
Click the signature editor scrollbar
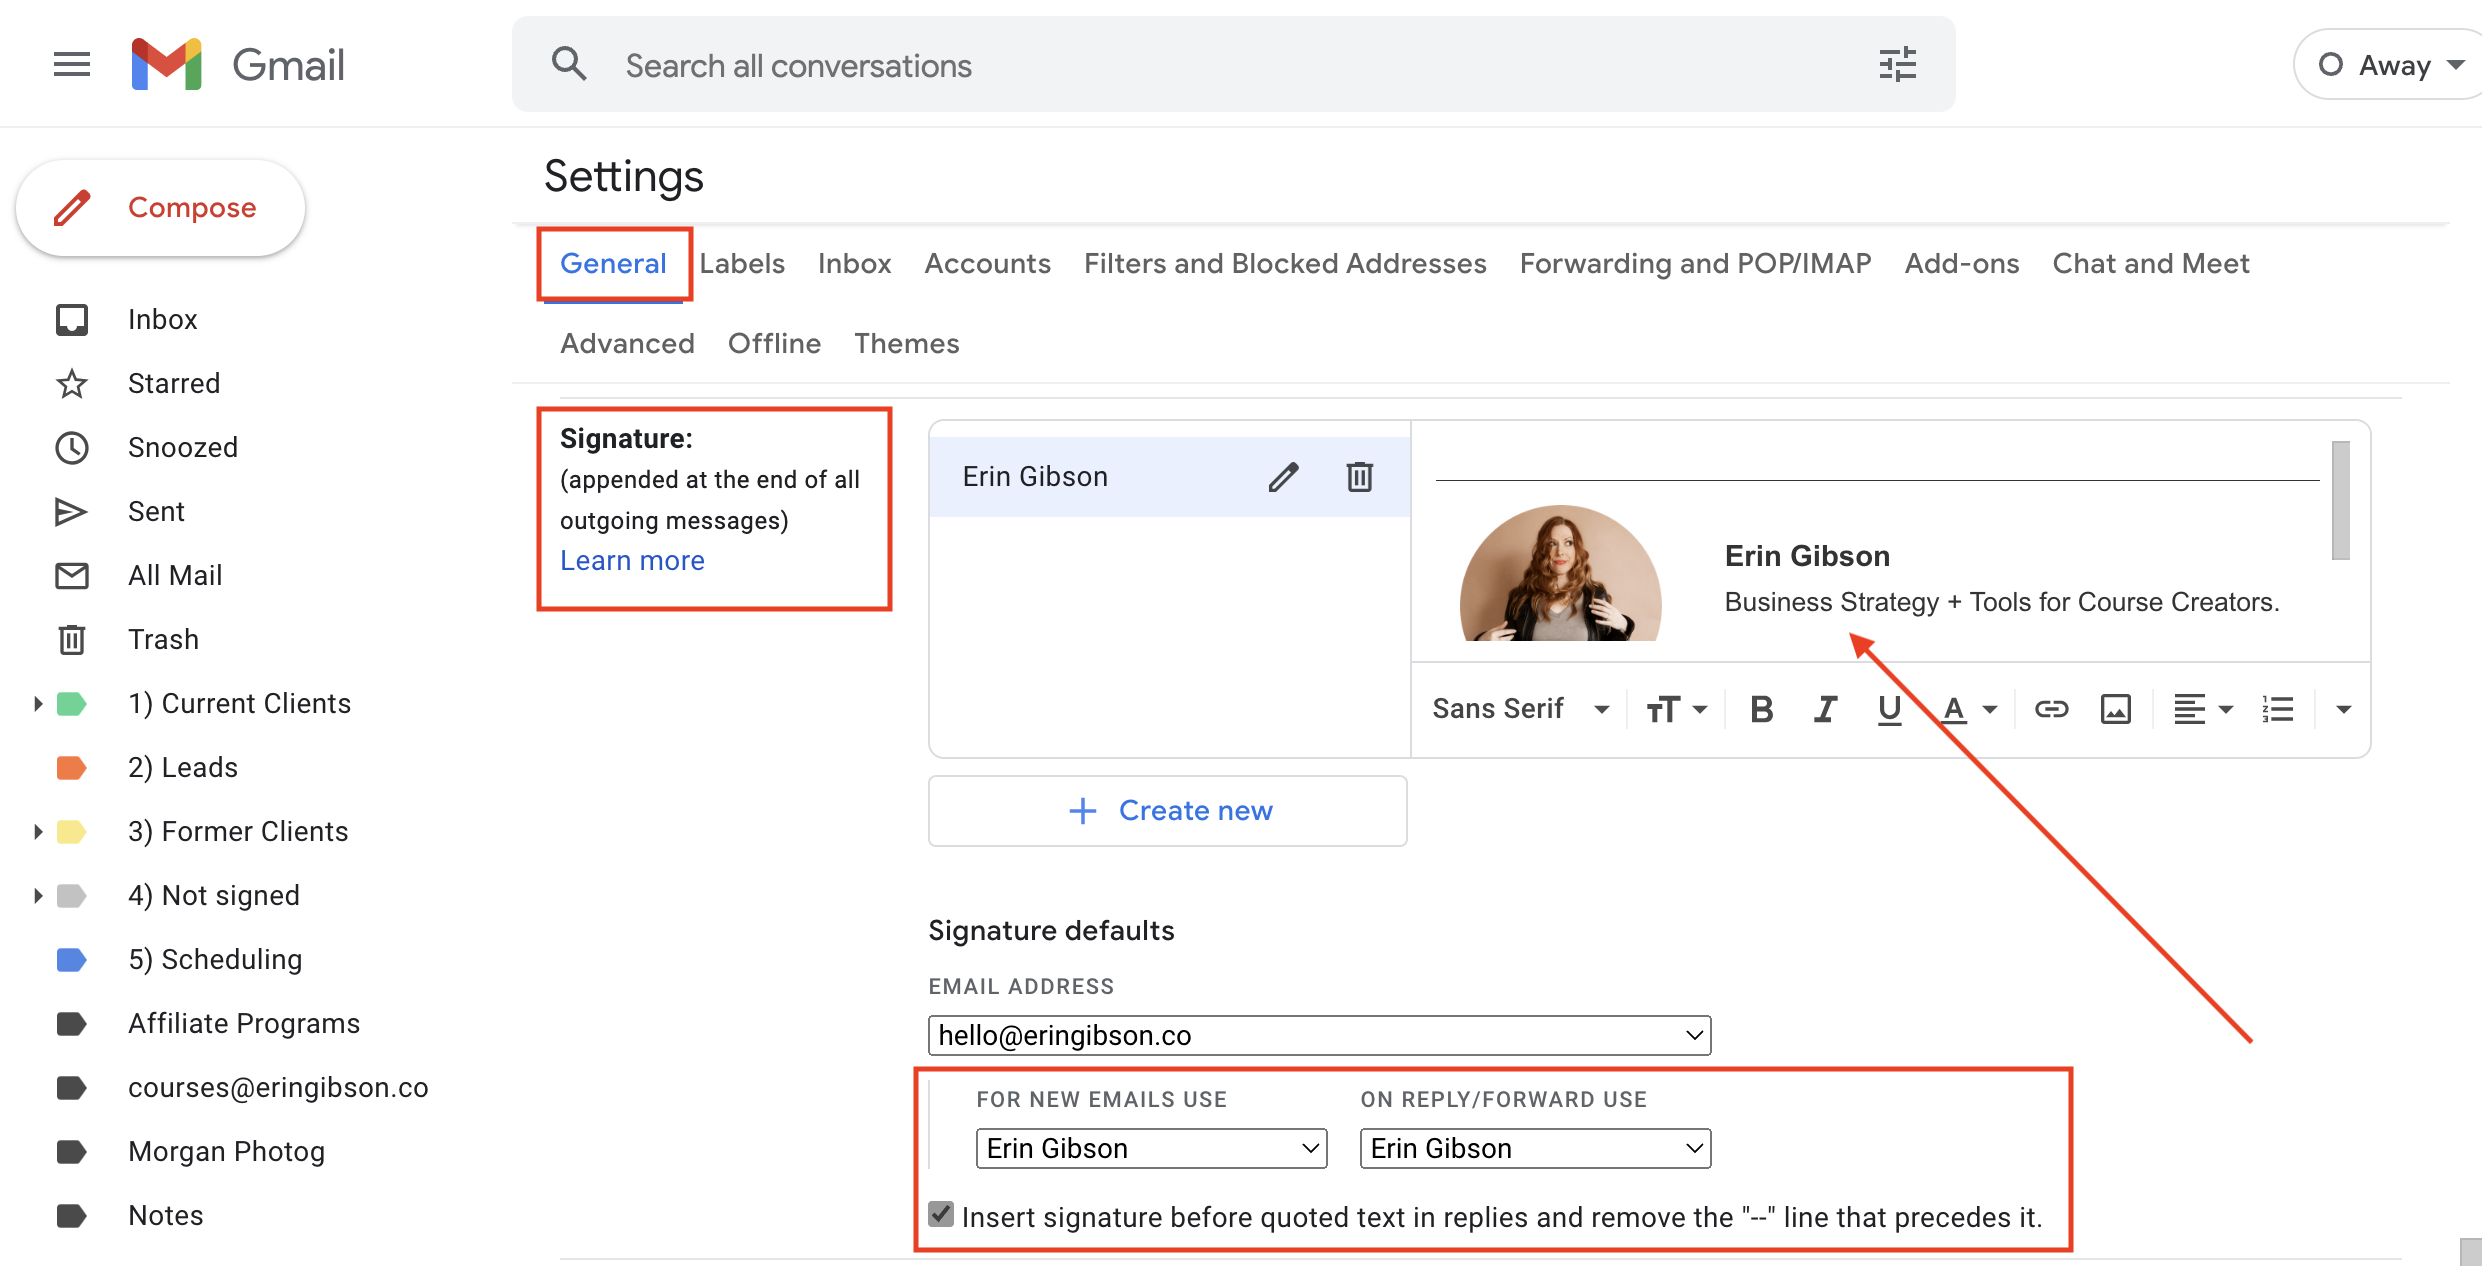[2340, 500]
